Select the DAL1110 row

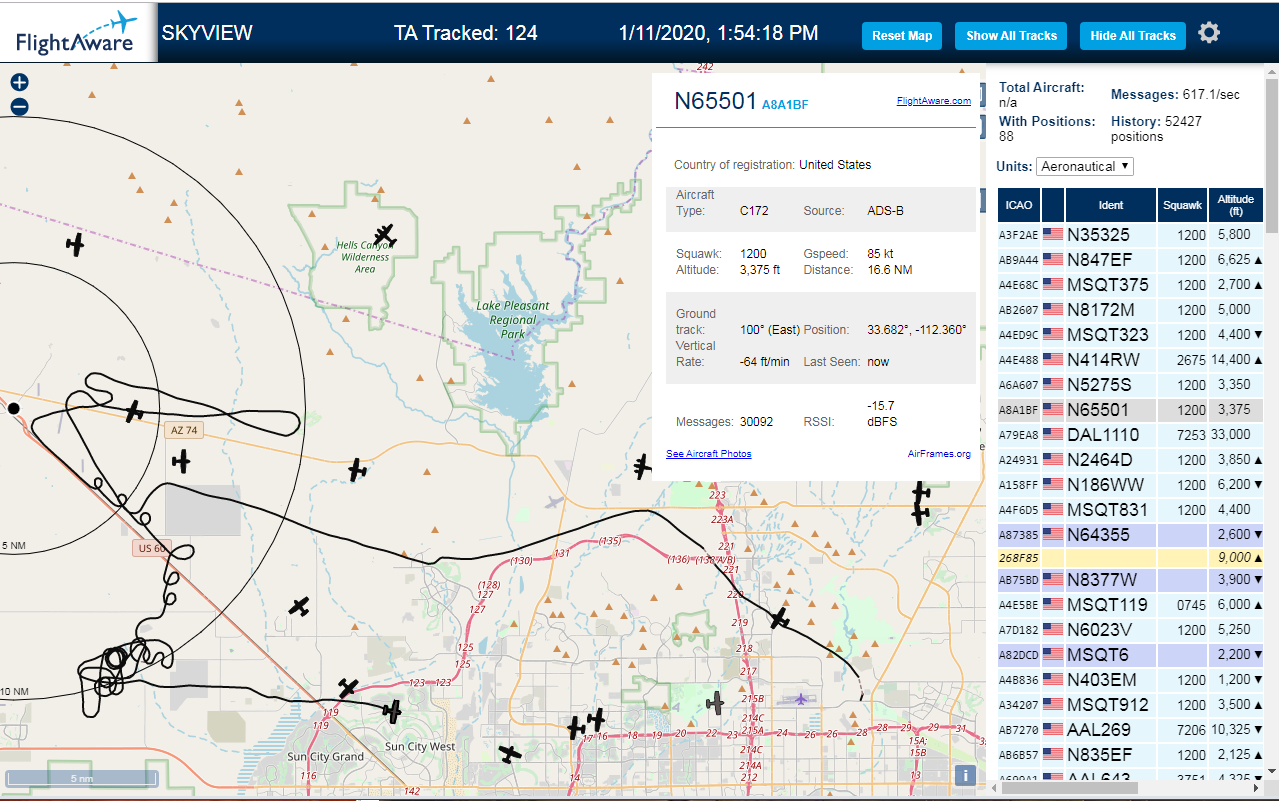point(1131,434)
